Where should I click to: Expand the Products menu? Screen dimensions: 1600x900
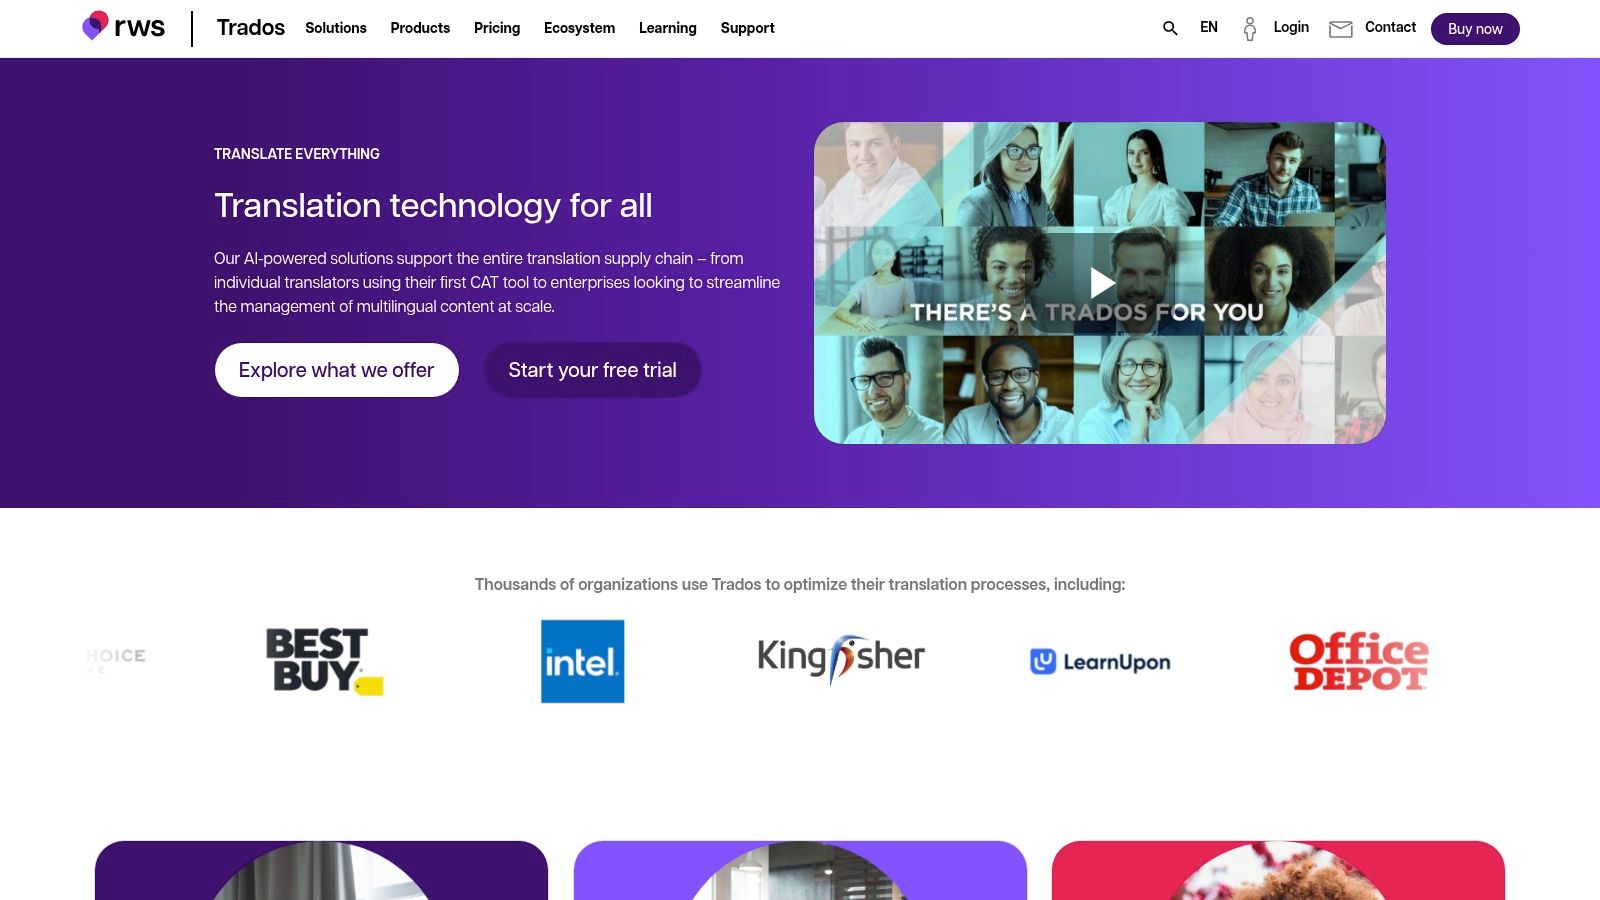(x=420, y=28)
